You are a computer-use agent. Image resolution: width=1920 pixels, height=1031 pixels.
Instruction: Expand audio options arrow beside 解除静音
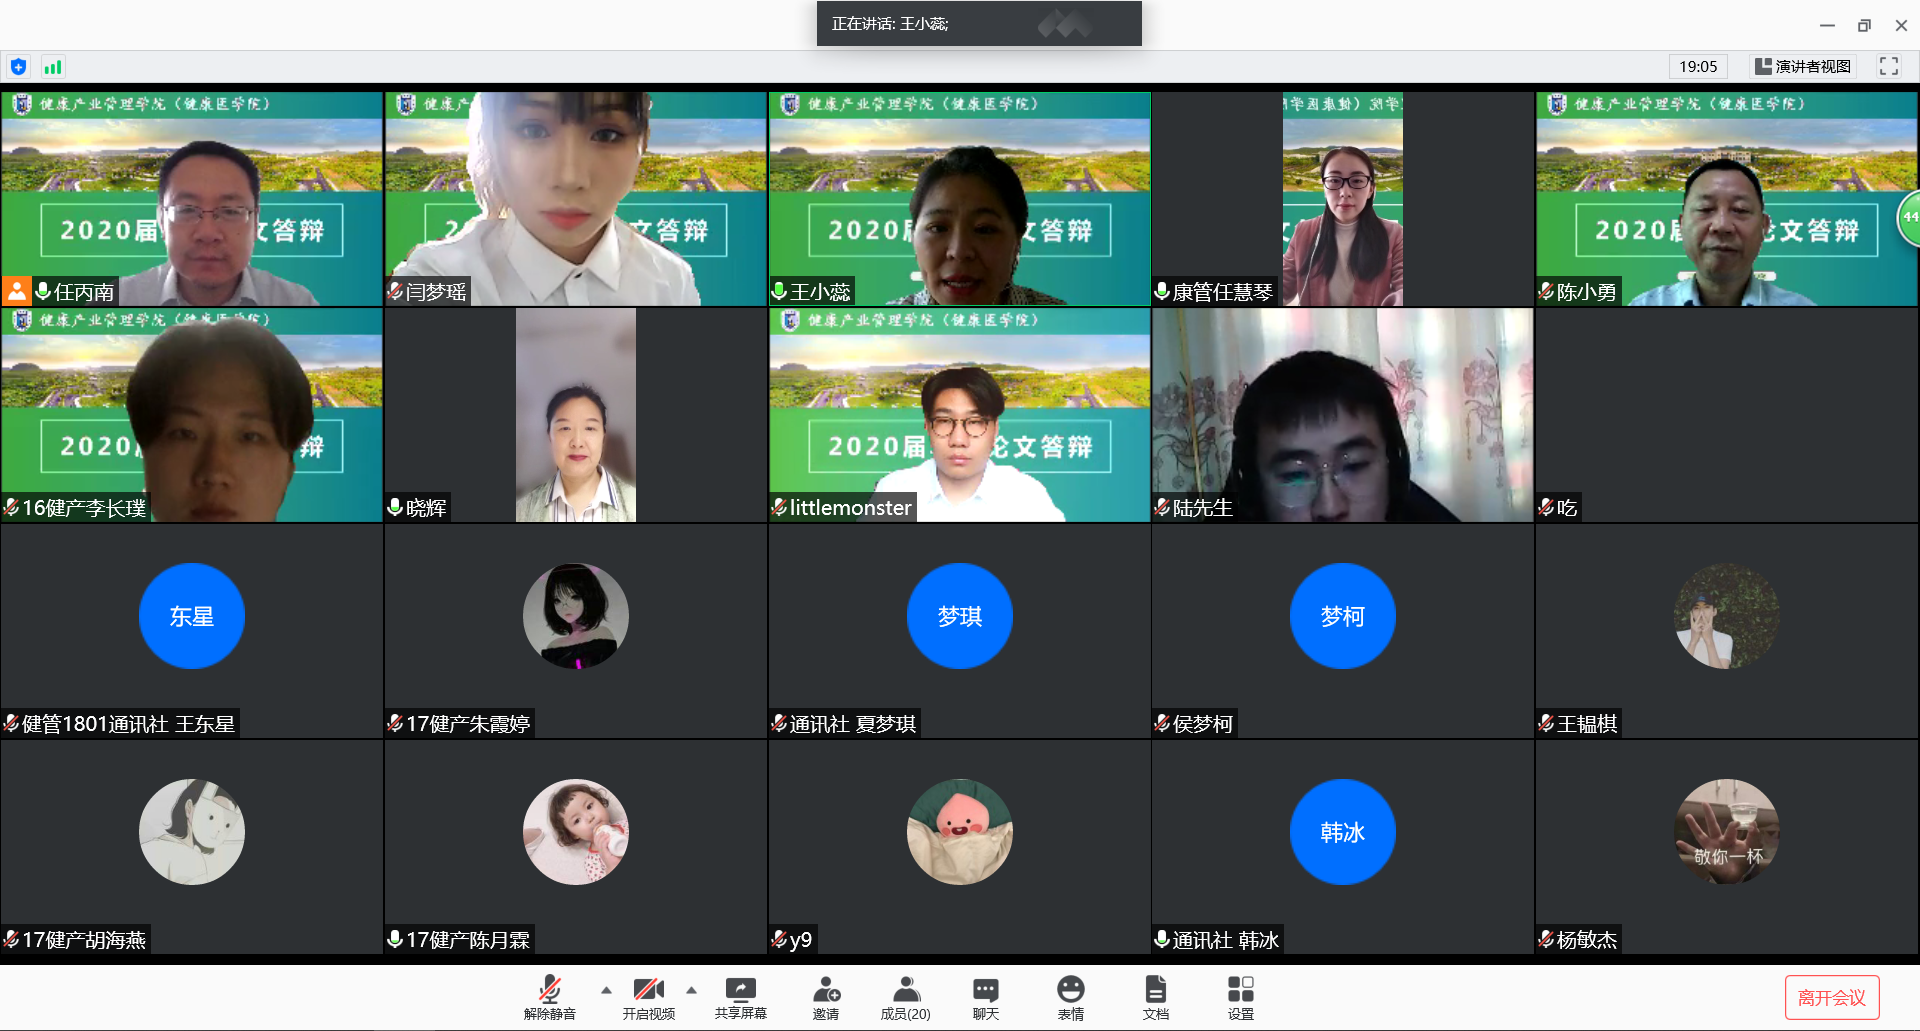(606, 990)
